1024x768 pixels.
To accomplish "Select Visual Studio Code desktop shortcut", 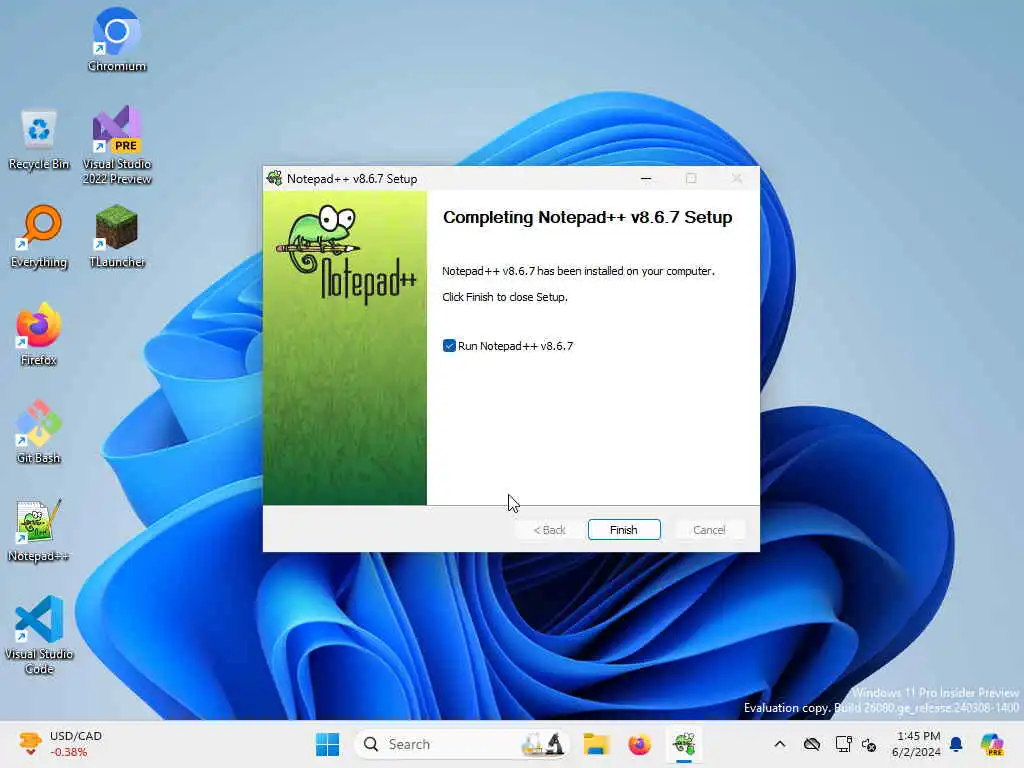I will (39, 634).
